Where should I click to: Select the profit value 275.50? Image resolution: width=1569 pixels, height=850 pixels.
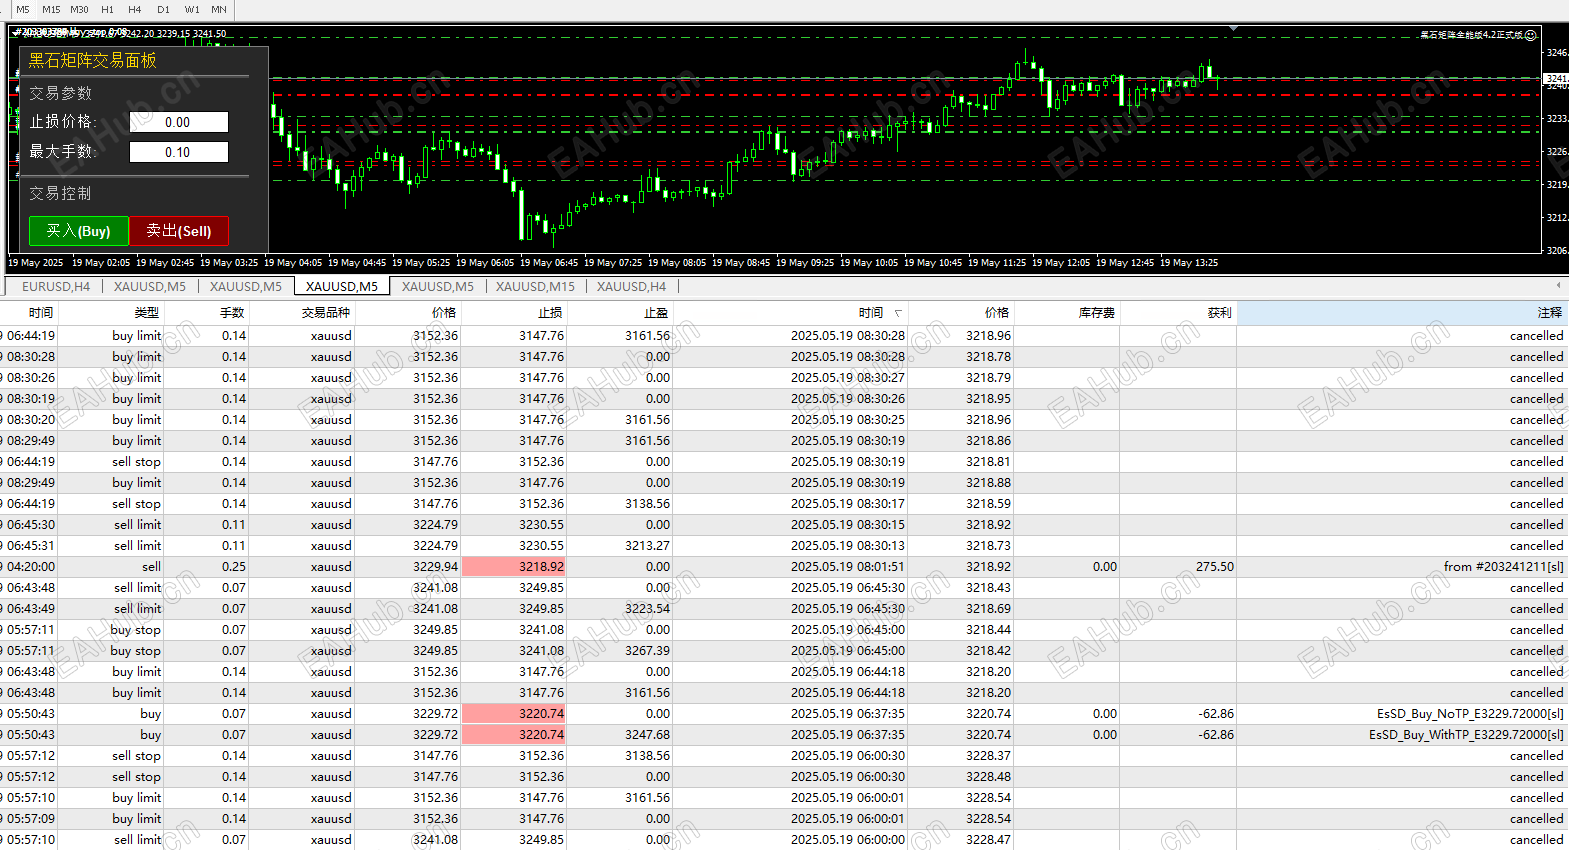click(1214, 567)
